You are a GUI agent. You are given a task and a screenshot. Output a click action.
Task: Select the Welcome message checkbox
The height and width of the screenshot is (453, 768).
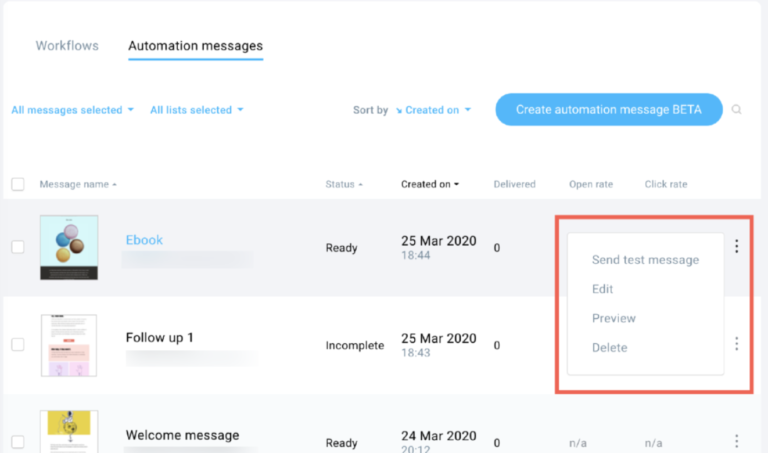point(18,442)
